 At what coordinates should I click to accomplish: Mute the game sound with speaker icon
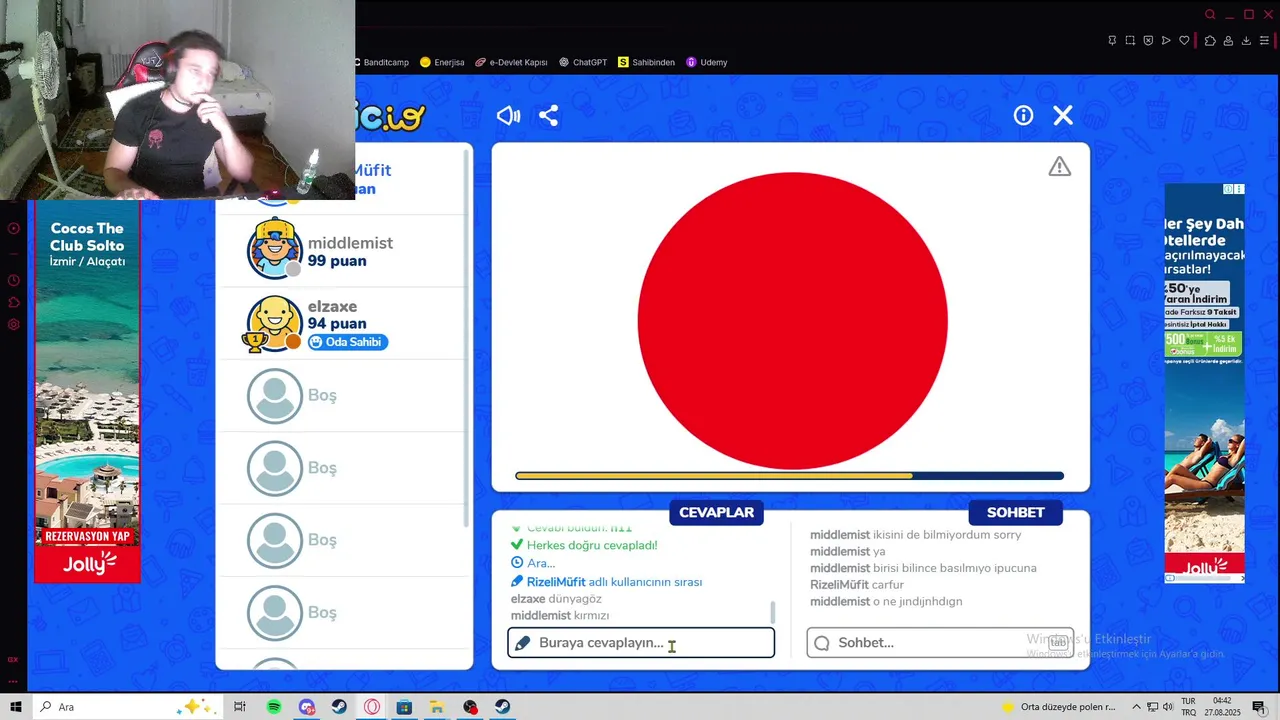coord(508,116)
